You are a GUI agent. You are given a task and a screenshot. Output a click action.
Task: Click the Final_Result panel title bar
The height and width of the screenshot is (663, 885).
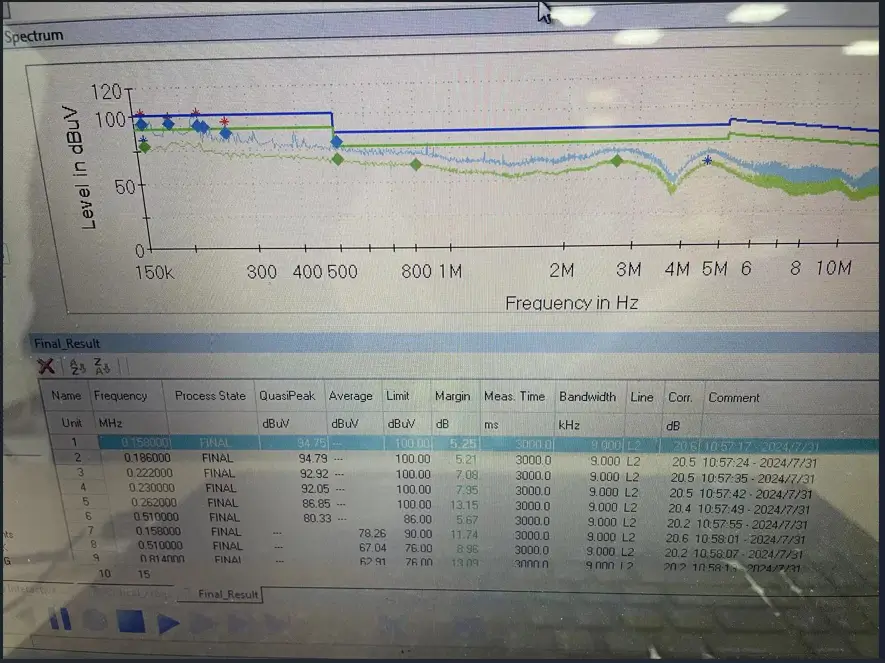click(x=454, y=343)
